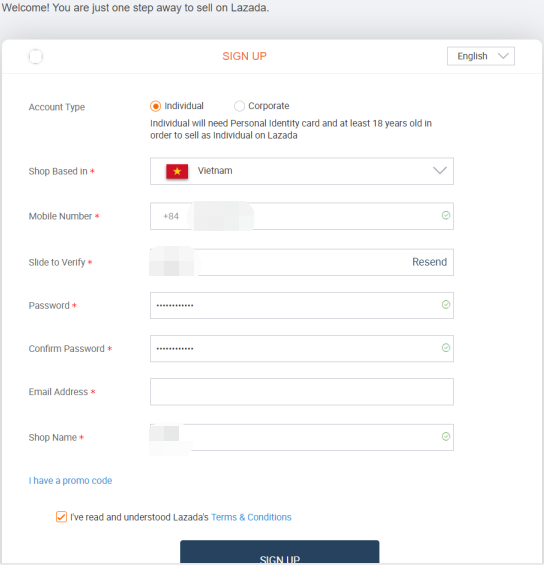Click the Shop Name green checkmark icon
The image size is (544, 565).
pyautogui.click(x=446, y=437)
